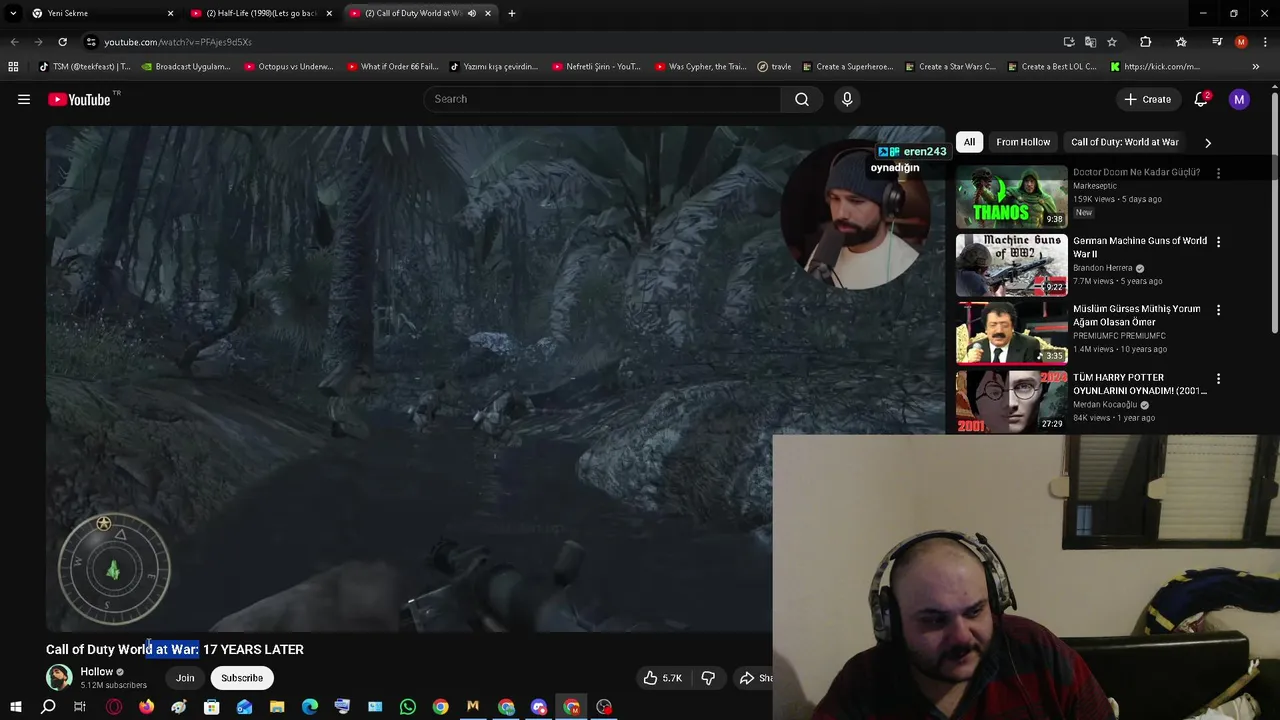Select the All filter chip
Image resolution: width=1280 pixels, height=720 pixels.
coord(969,142)
